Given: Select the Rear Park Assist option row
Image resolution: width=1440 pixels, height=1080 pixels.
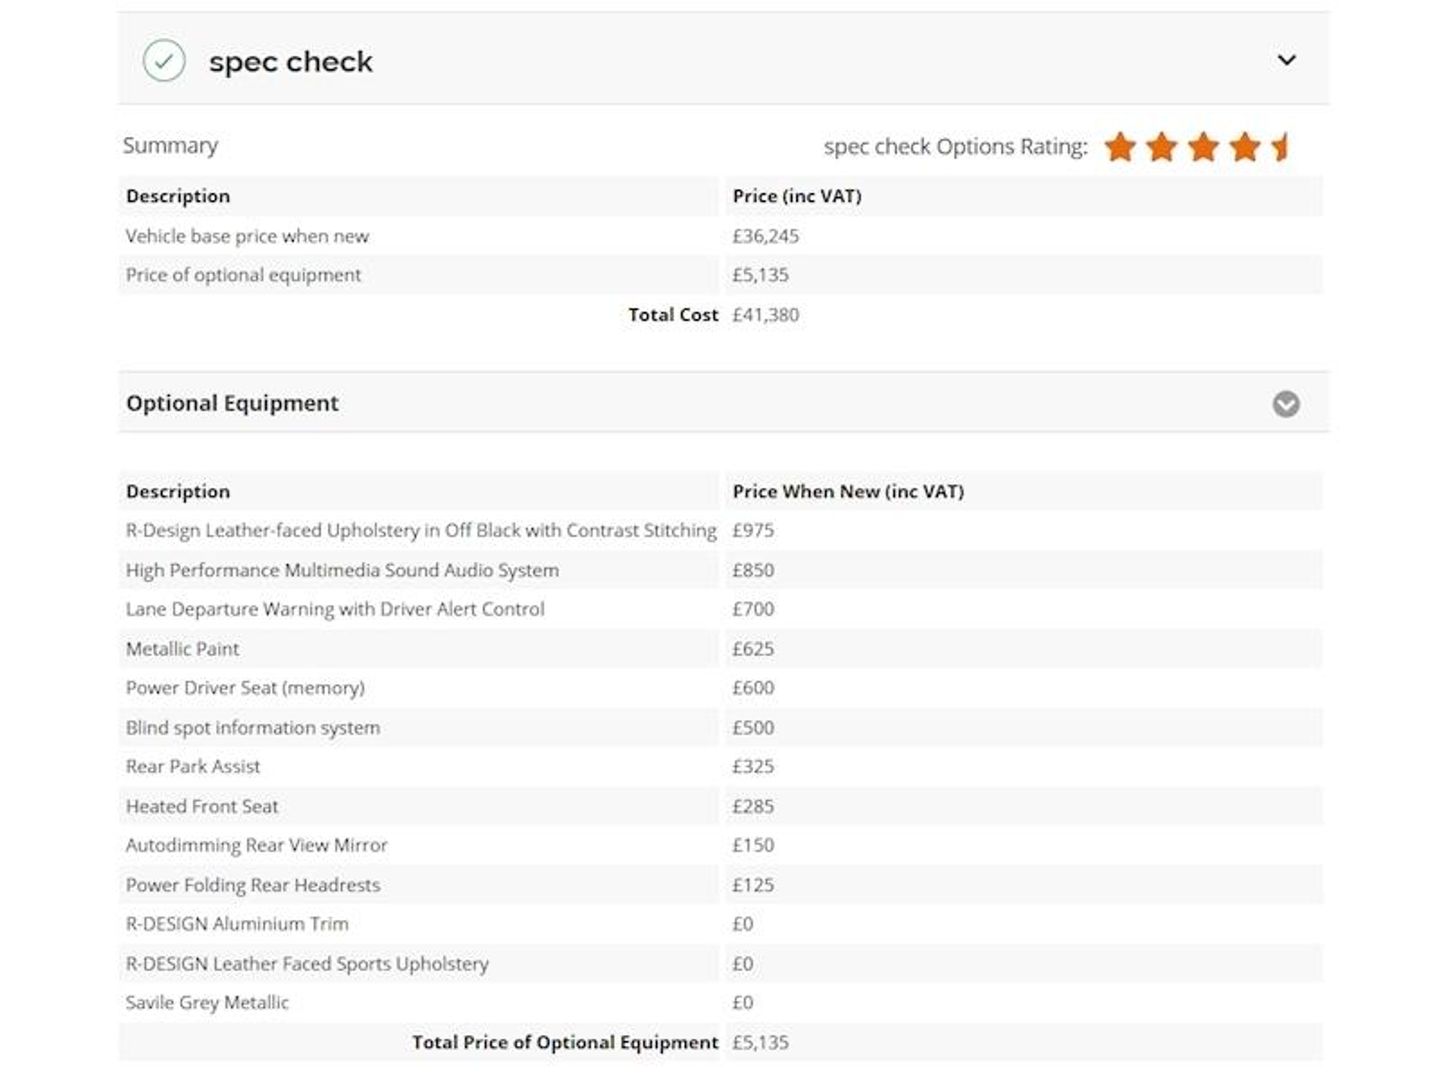Looking at the screenshot, I should coord(720,767).
